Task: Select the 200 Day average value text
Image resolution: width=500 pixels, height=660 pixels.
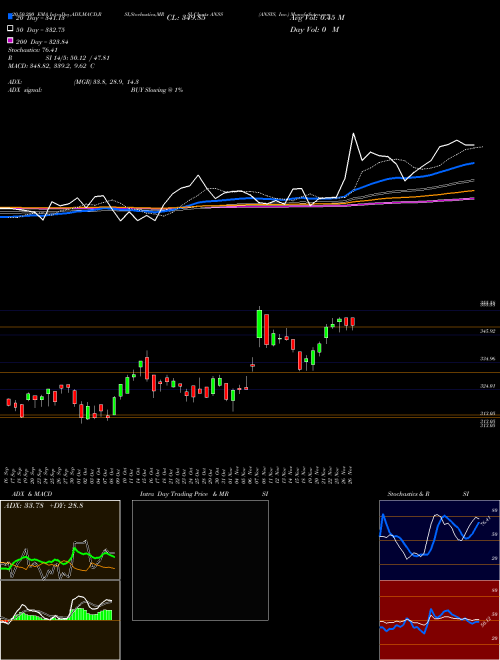Action: 42,42
